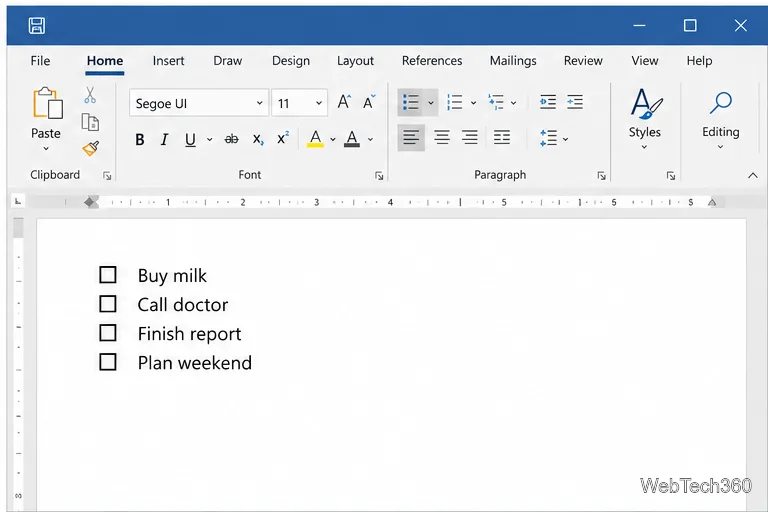
Task: Open the Segoe UI font name dropdown
Action: [x=260, y=103]
